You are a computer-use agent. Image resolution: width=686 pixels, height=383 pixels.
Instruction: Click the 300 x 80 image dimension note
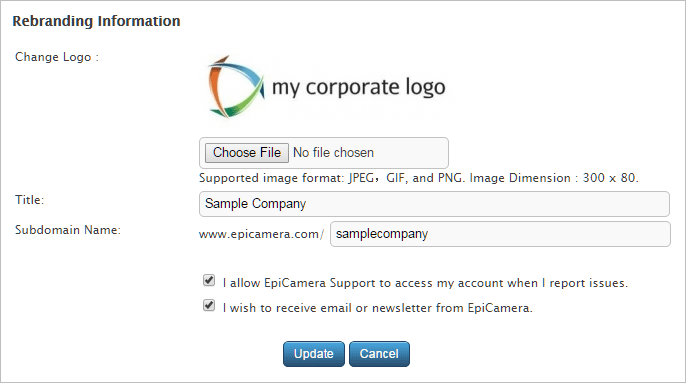tap(610, 178)
